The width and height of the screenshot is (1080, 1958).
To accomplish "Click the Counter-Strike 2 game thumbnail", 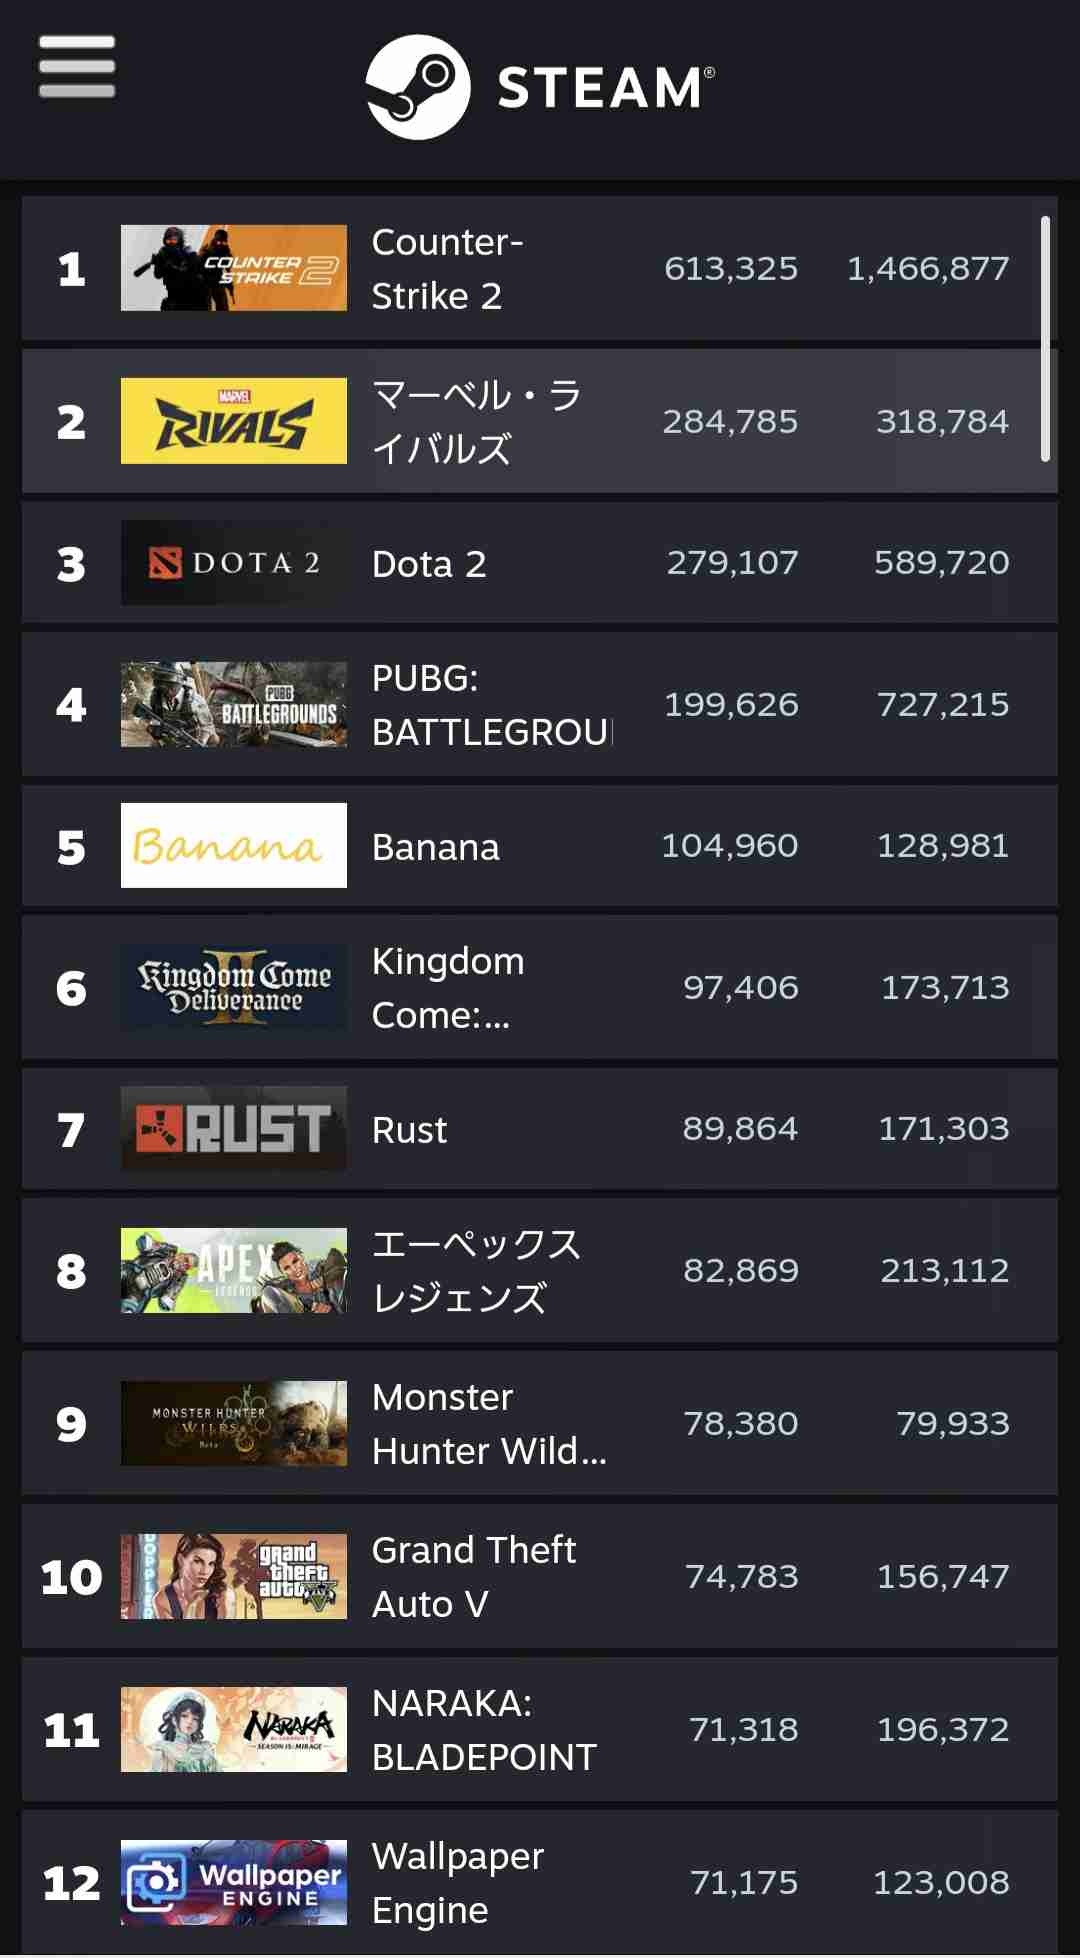I will 234,268.
